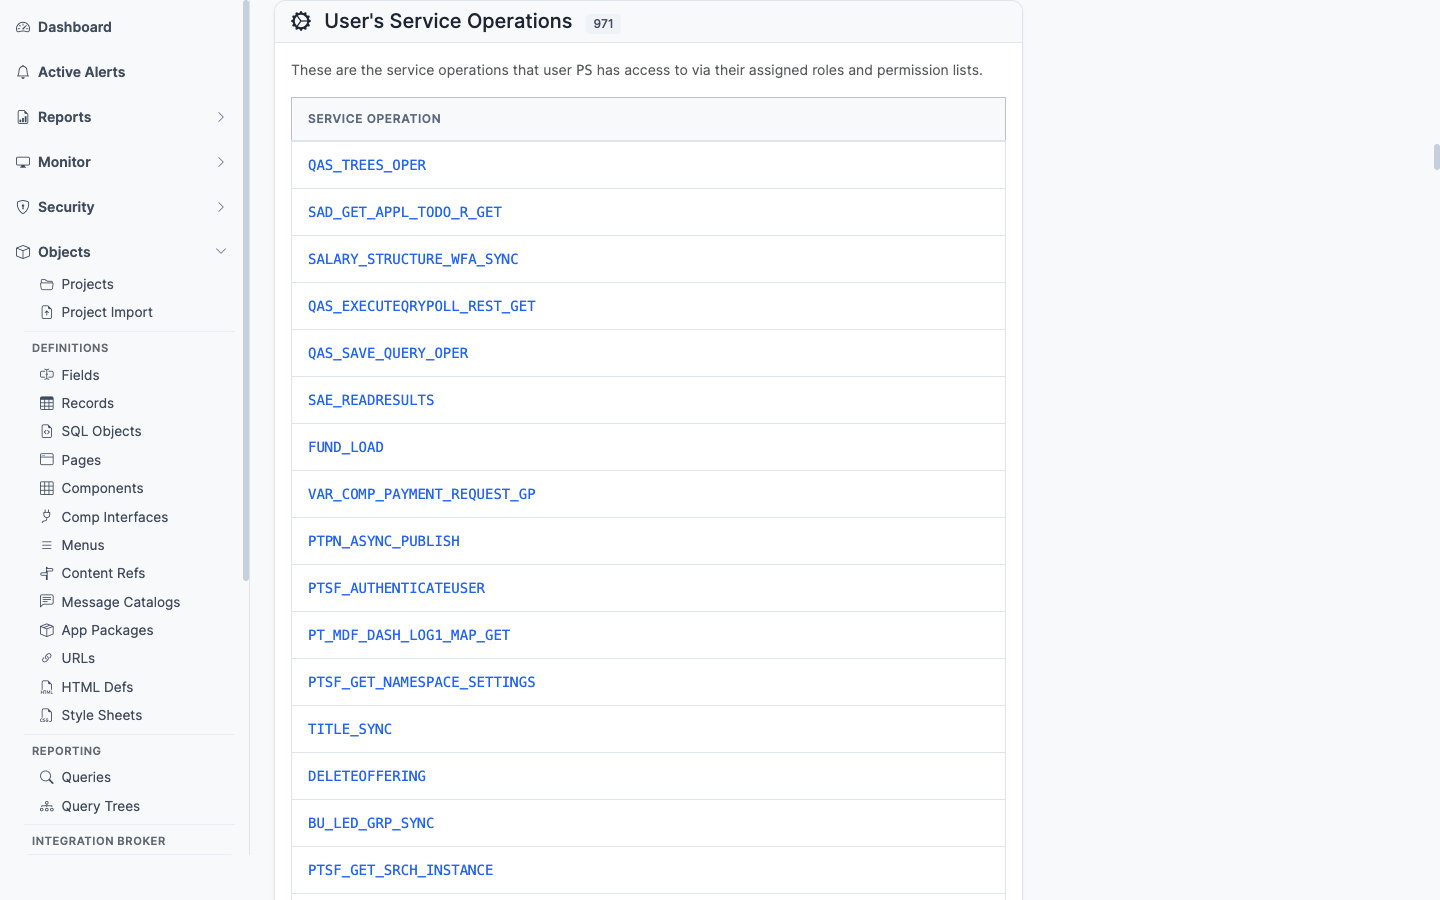
Task: Open the TITLE_SYNC link
Action: (350, 729)
